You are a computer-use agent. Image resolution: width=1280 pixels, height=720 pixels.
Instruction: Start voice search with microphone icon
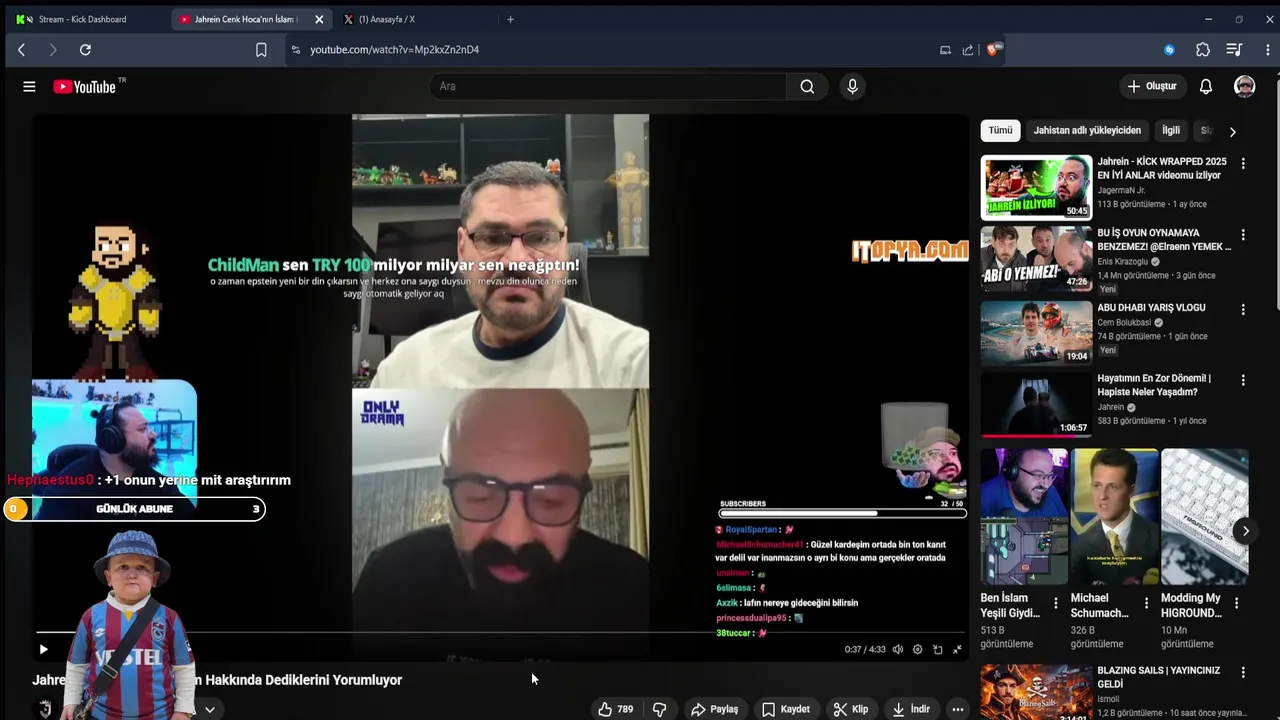(852, 86)
